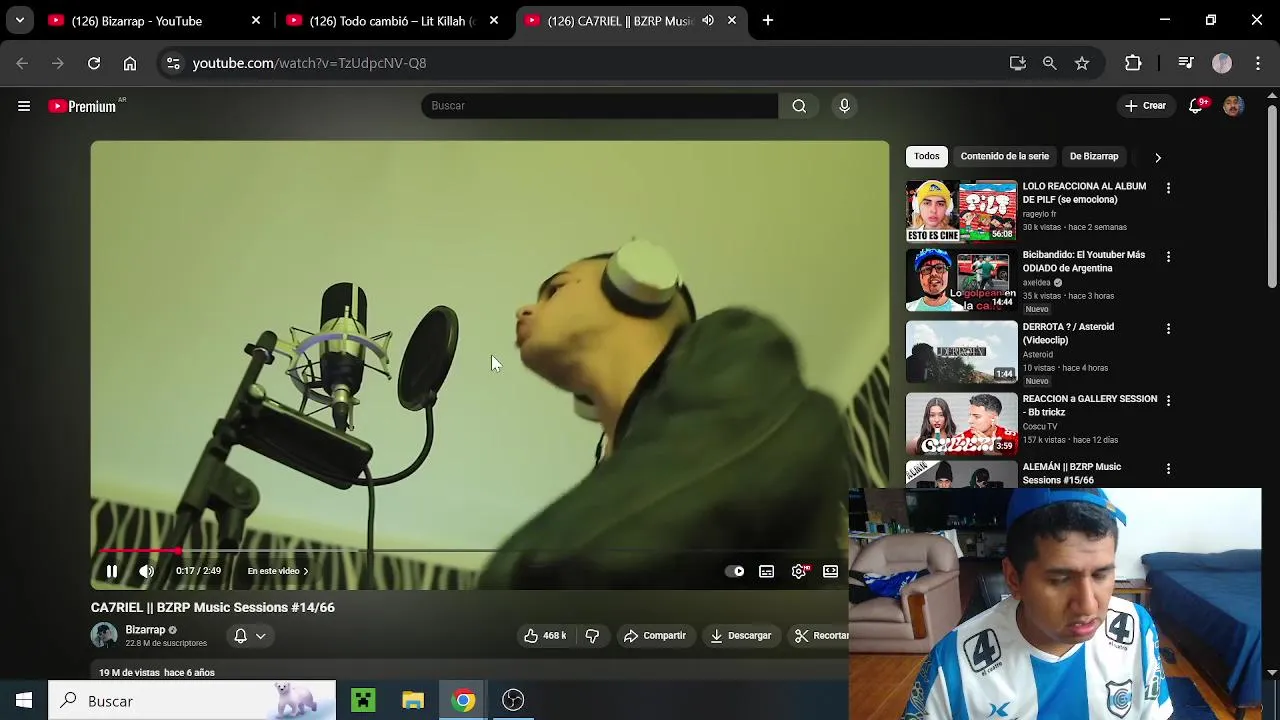Toggle the Bizarrap subscription notification bell
Viewport: 1280px width, 720px height.
tap(240, 636)
